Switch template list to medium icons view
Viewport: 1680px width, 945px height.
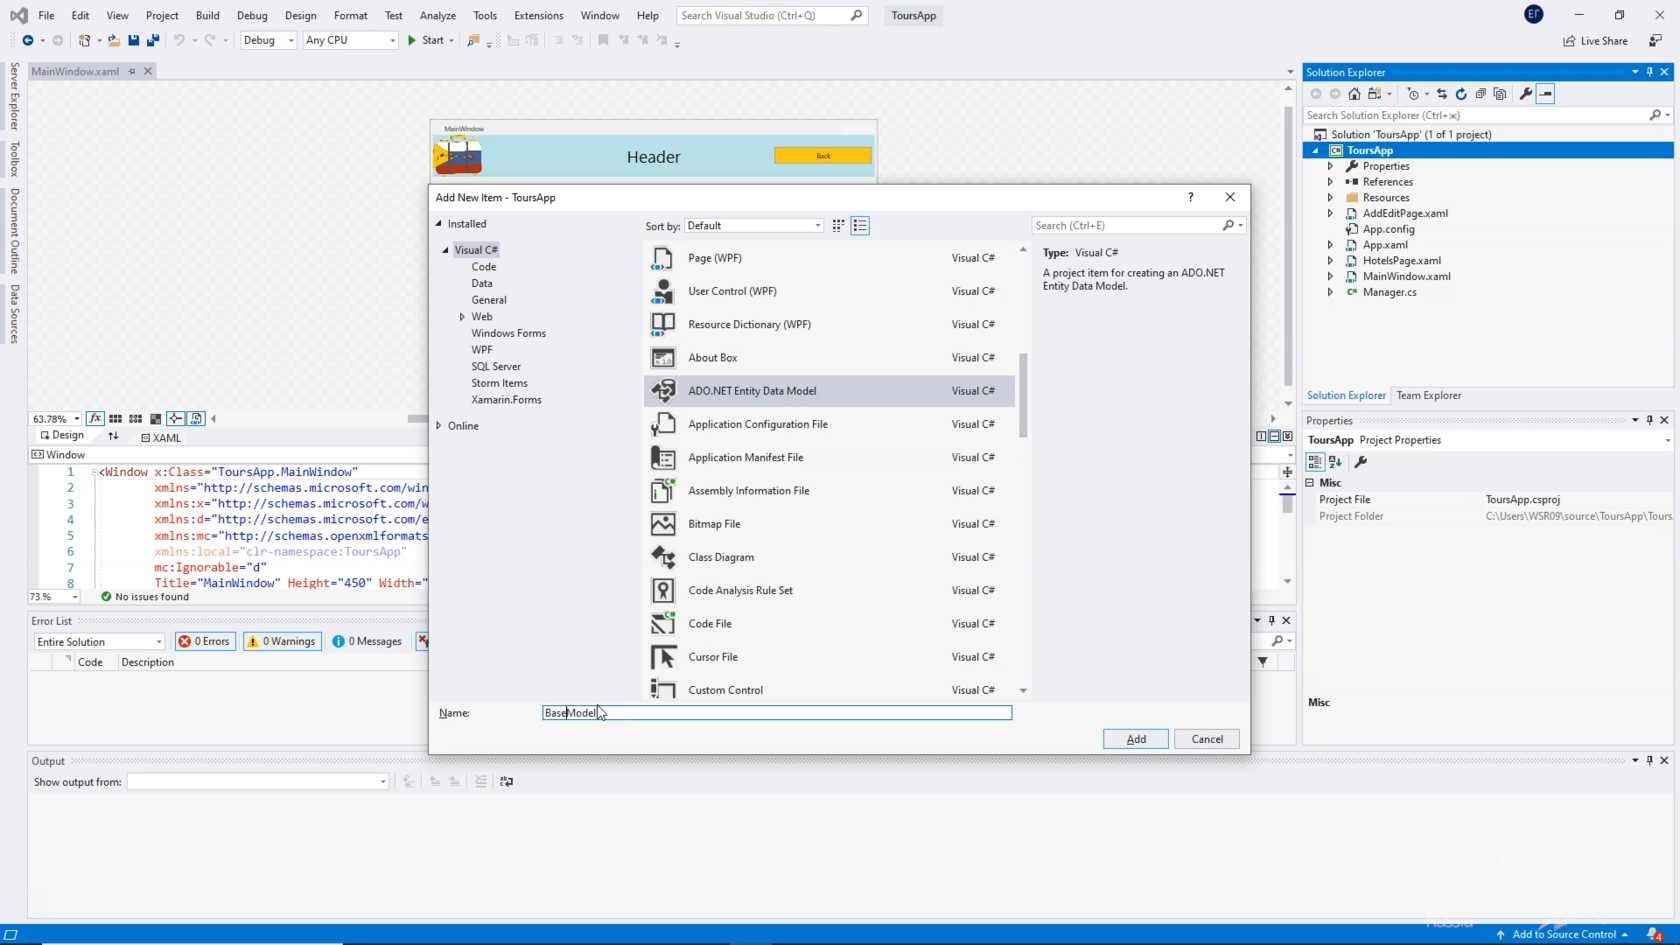(x=838, y=225)
